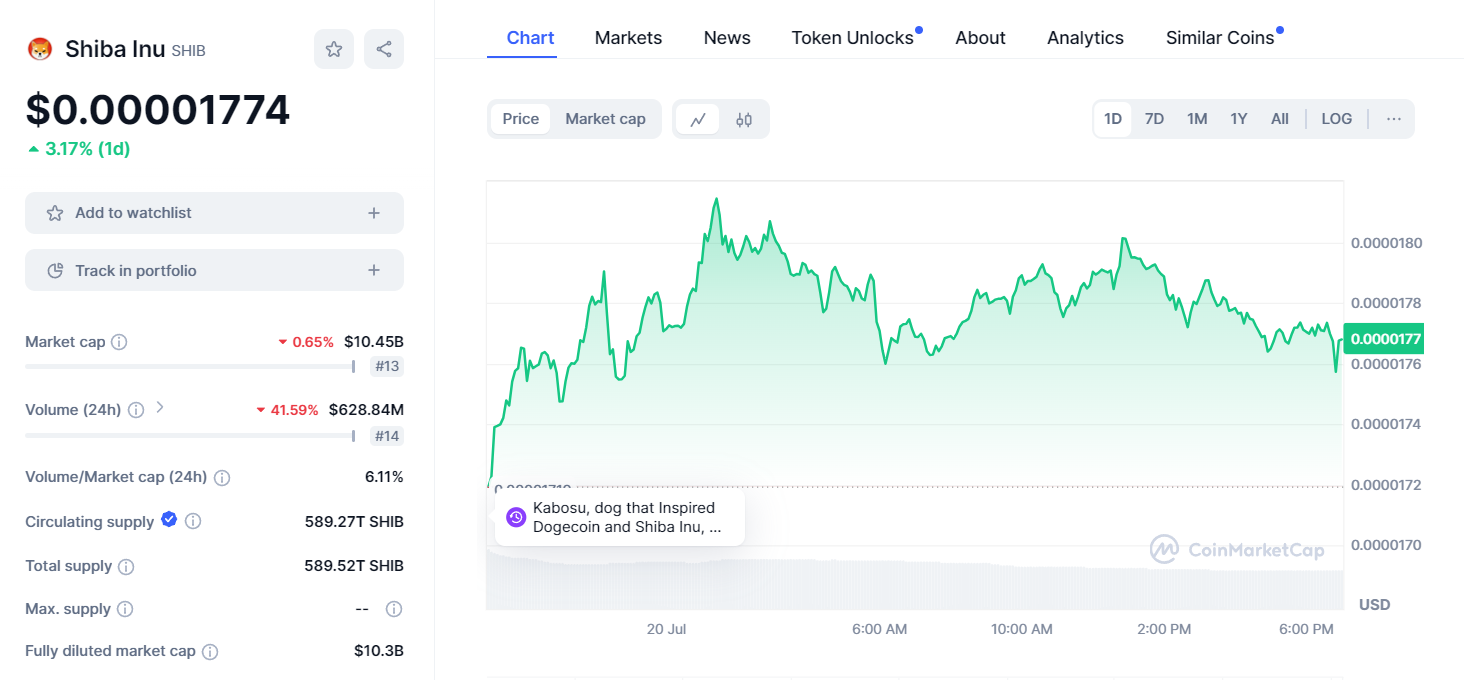The height and width of the screenshot is (680, 1464).
Task: Select the 7D time range
Action: tap(1154, 119)
